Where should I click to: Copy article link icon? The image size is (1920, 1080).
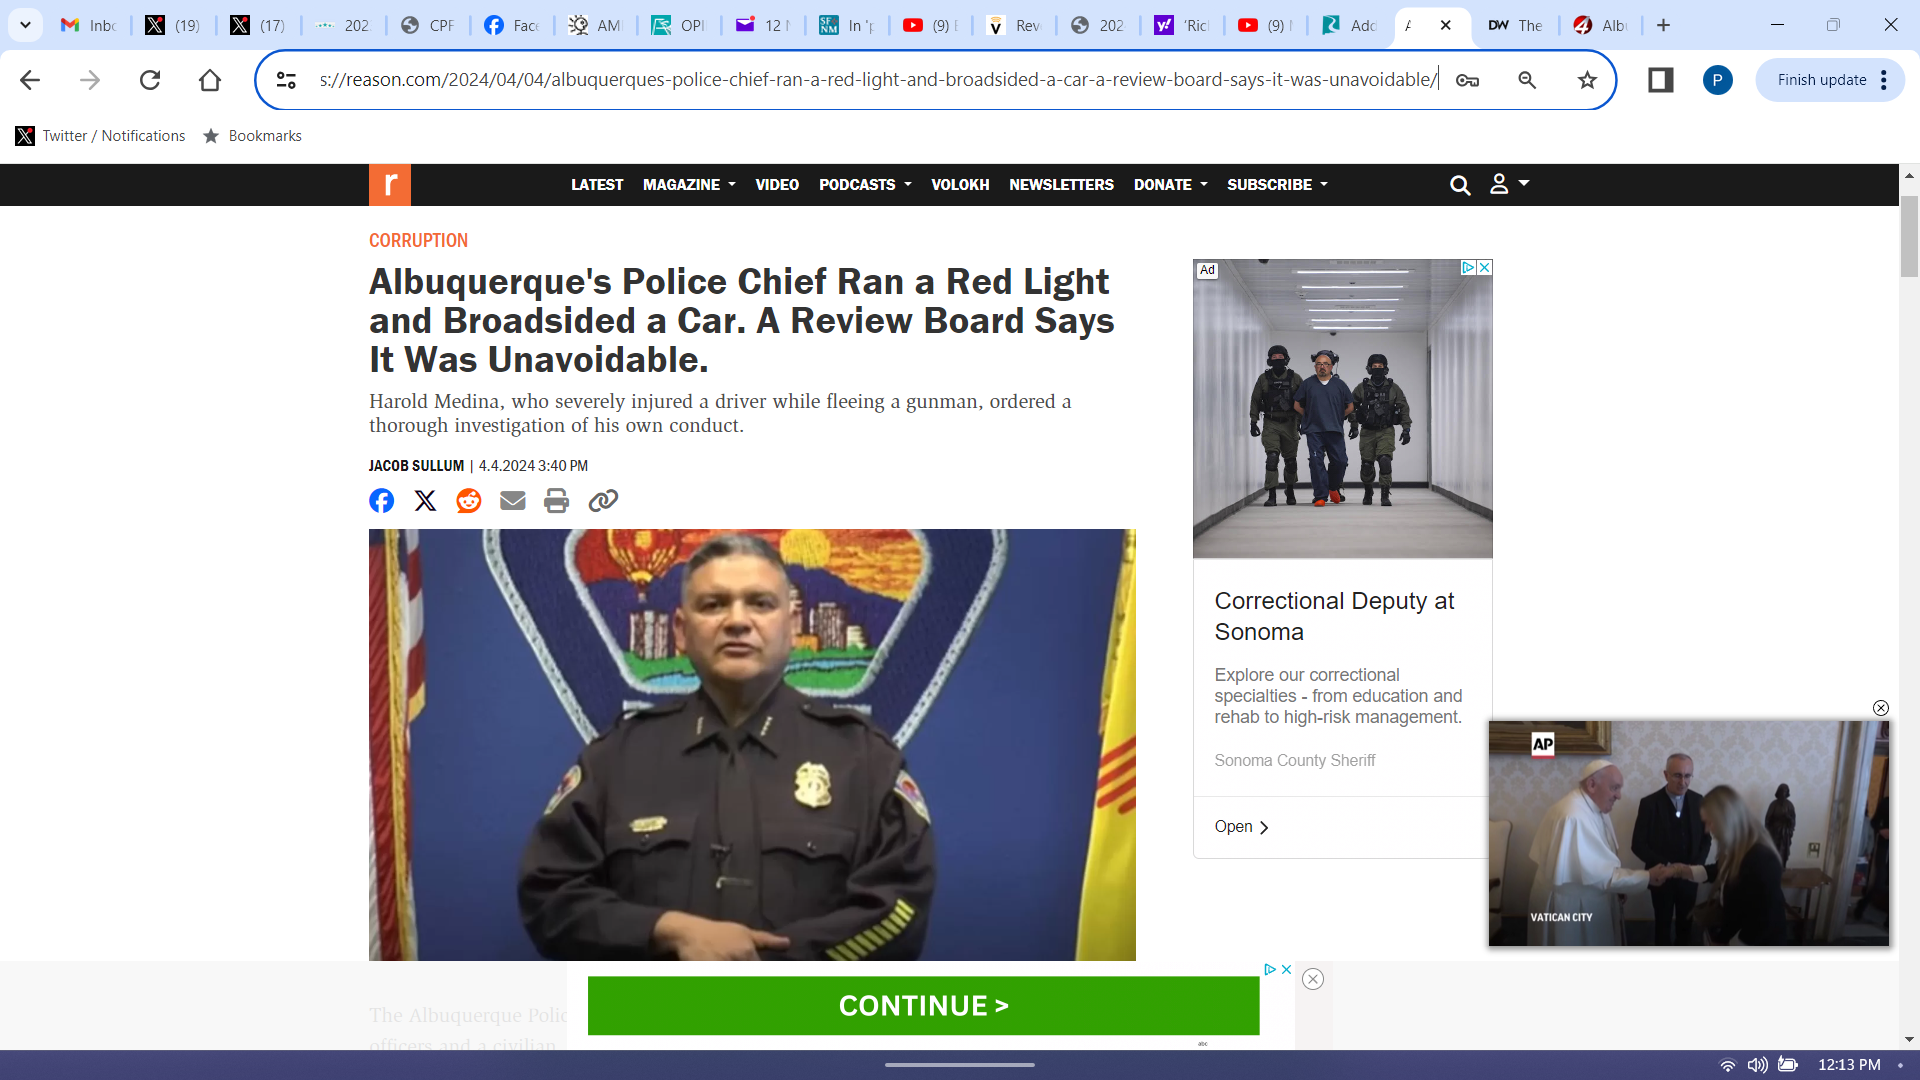[x=603, y=501]
